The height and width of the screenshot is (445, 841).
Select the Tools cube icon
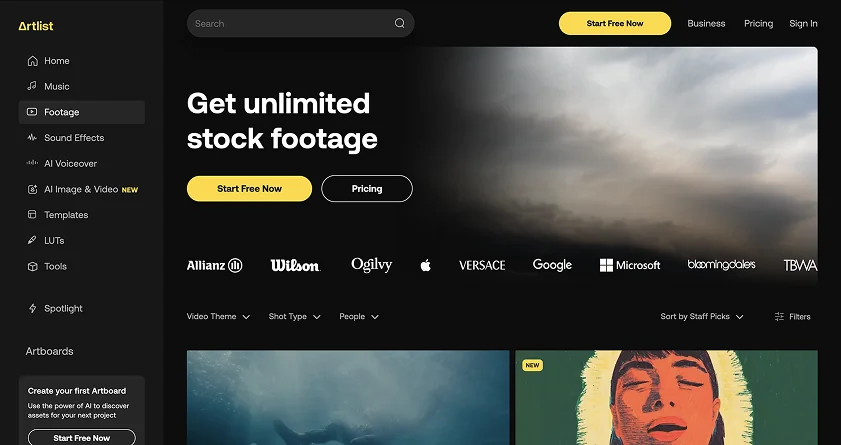tap(32, 266)
